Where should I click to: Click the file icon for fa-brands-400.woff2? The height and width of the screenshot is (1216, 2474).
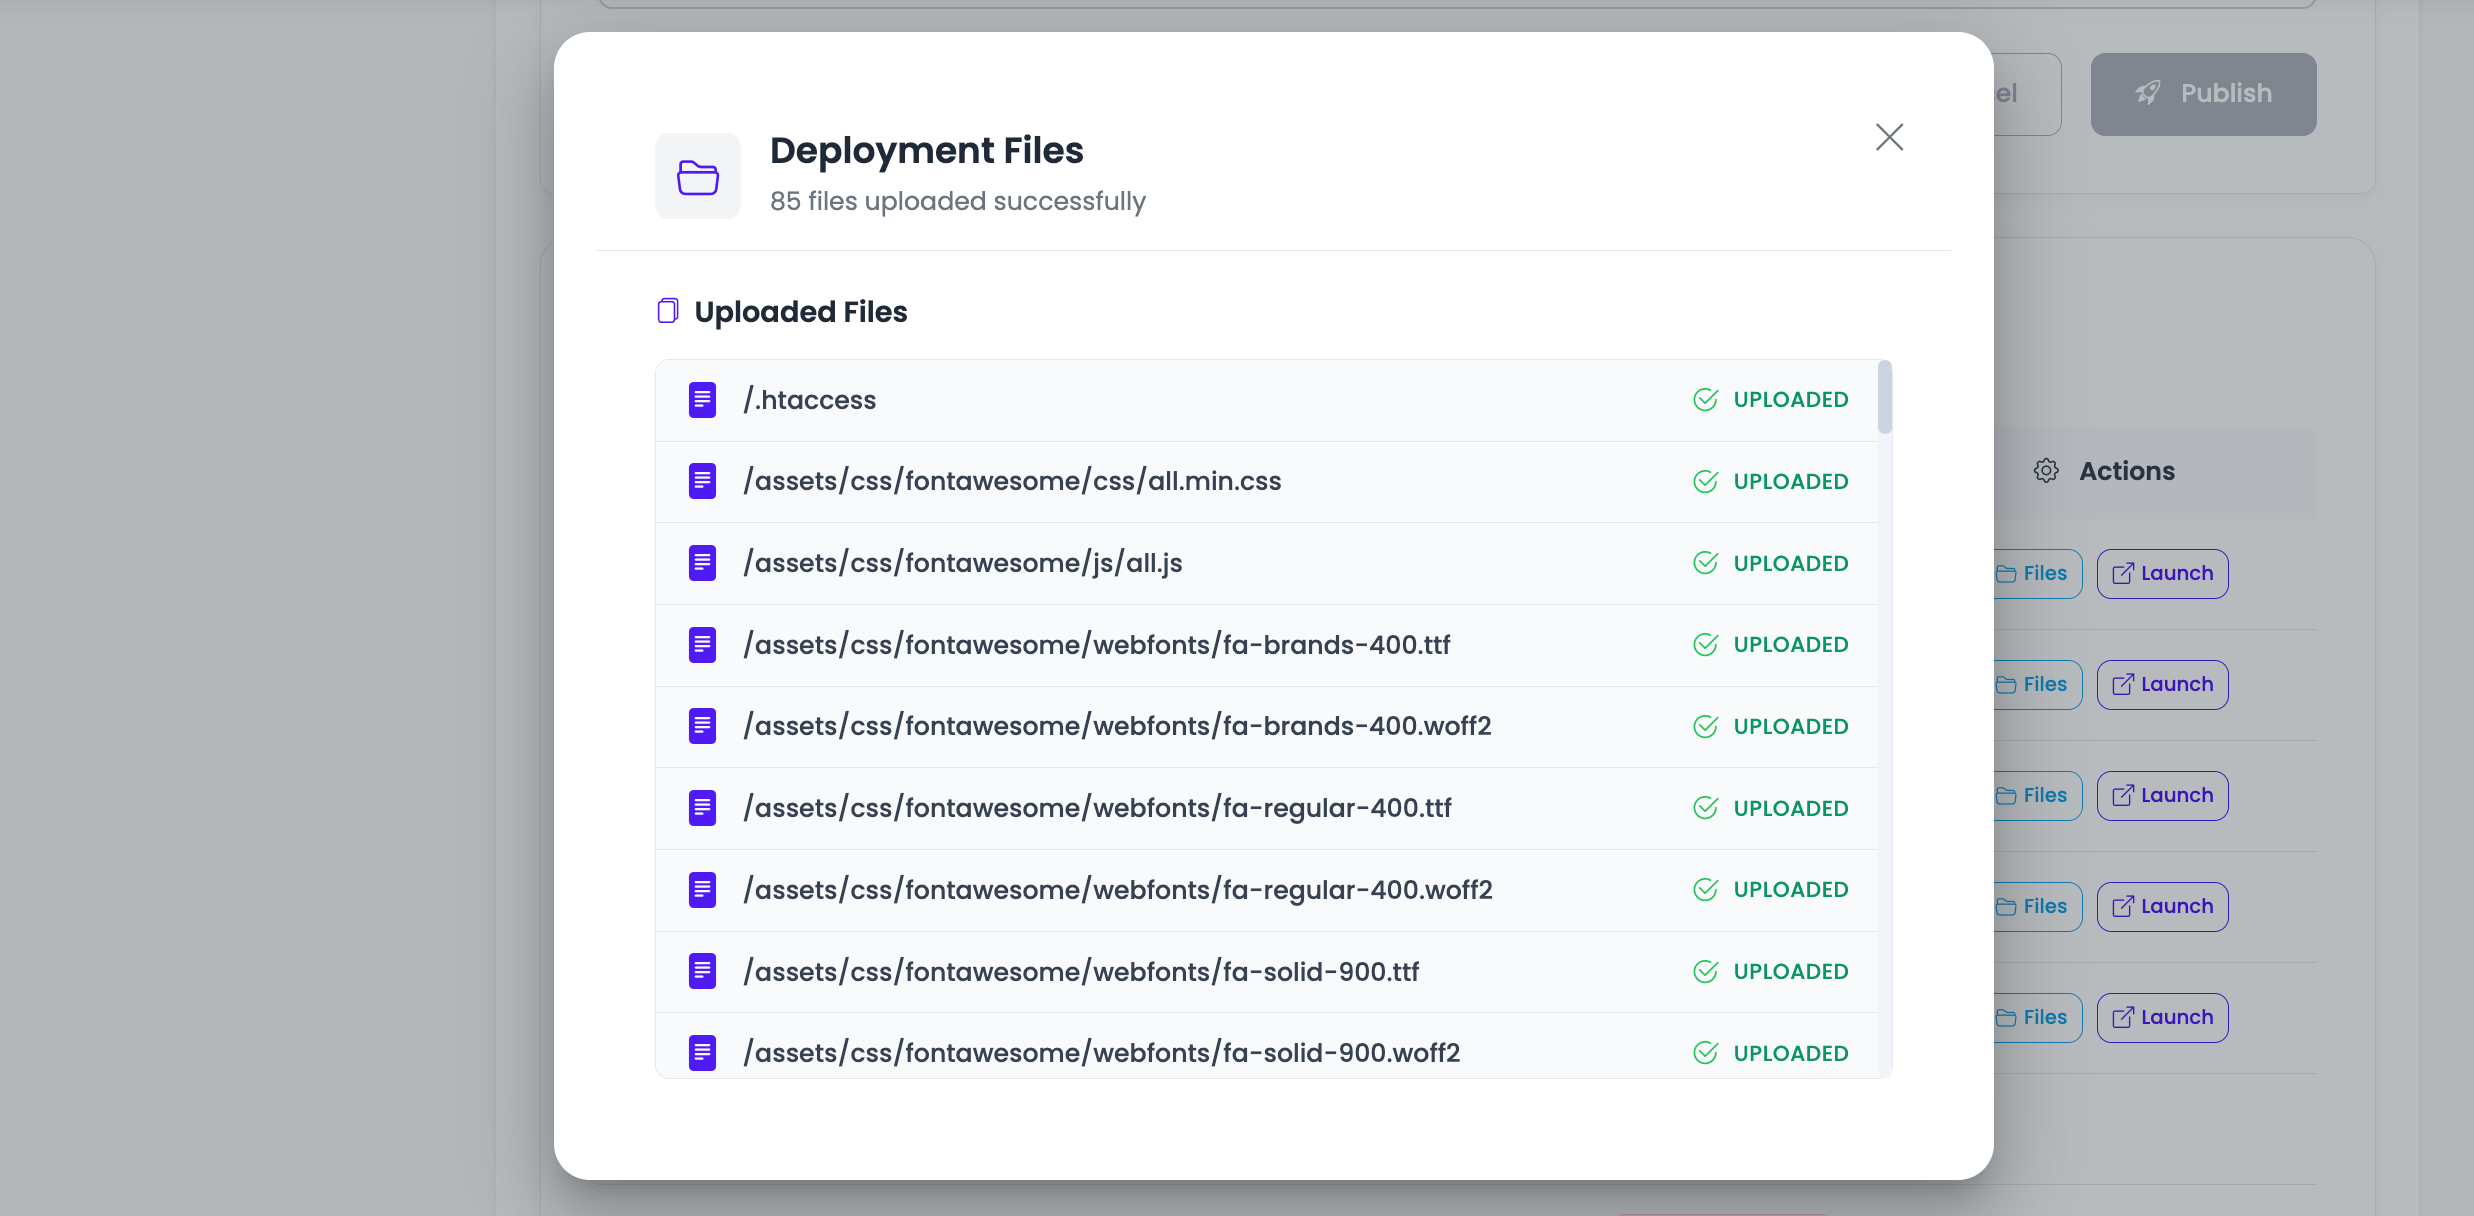pyautogui.click(x=702, y=726)
